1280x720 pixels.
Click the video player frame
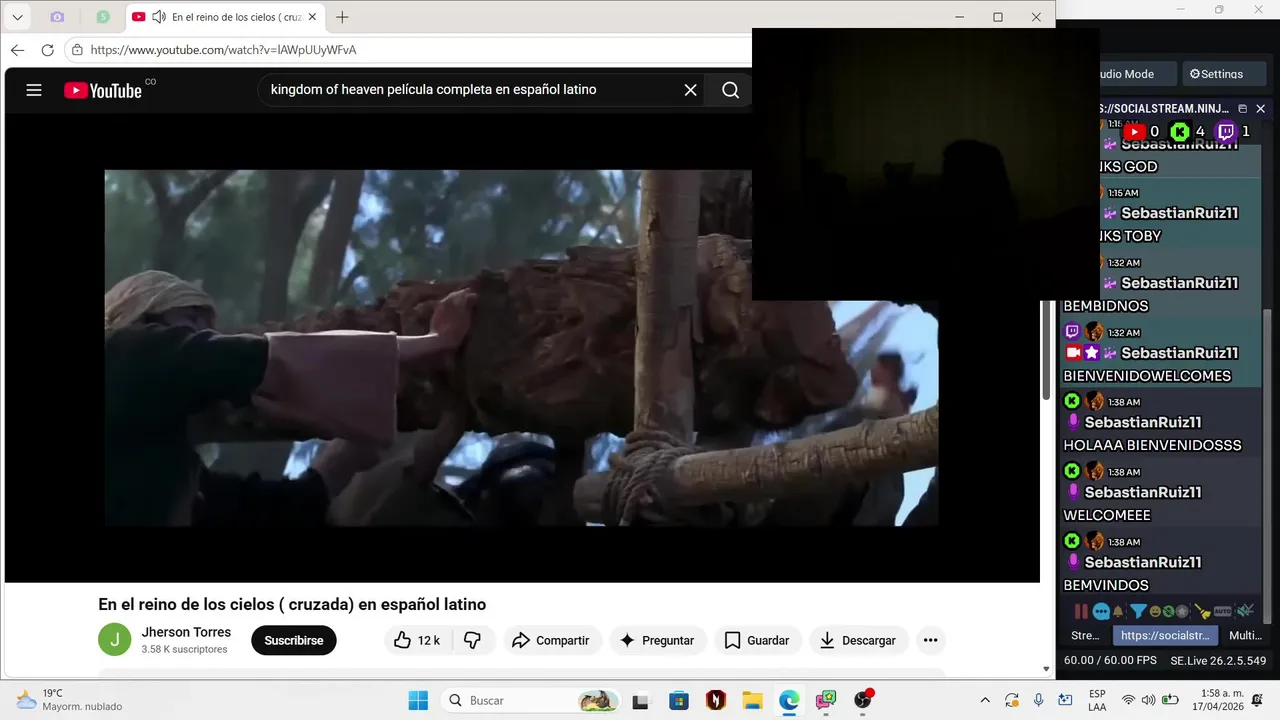pyautogui.click(x=522, y=347)
